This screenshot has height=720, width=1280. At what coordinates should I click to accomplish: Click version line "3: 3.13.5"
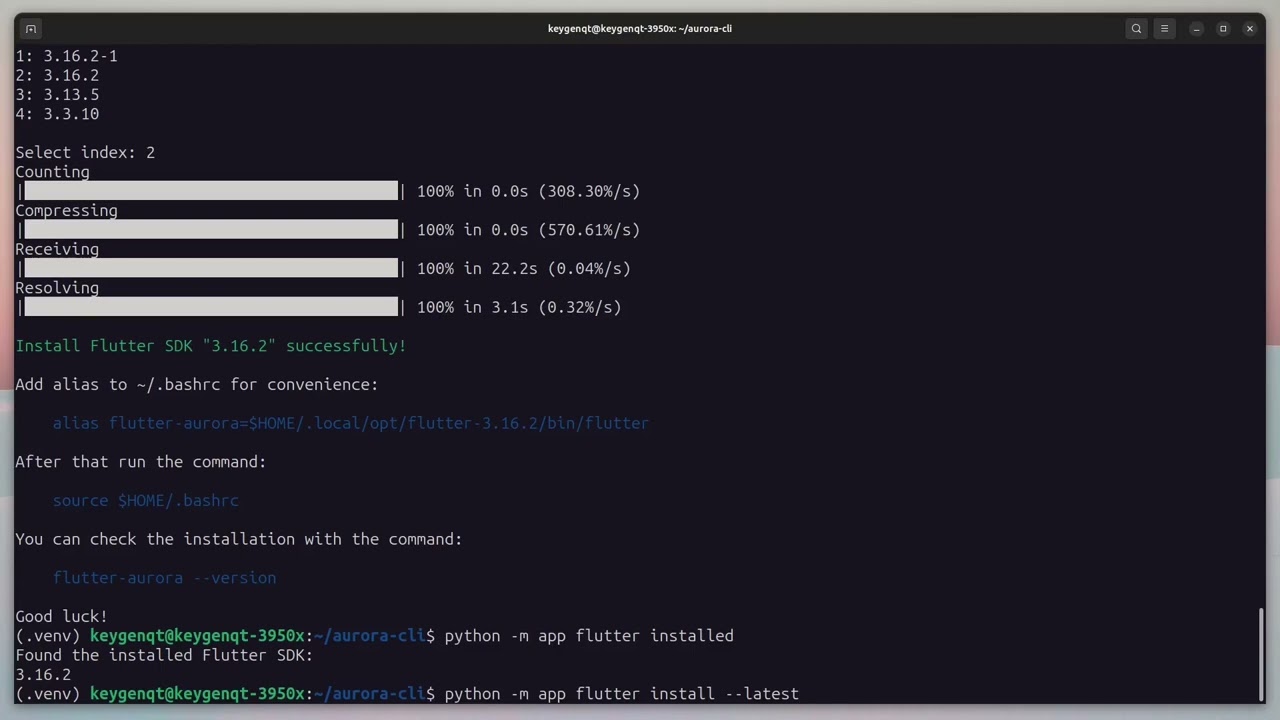tap(57, 95)
